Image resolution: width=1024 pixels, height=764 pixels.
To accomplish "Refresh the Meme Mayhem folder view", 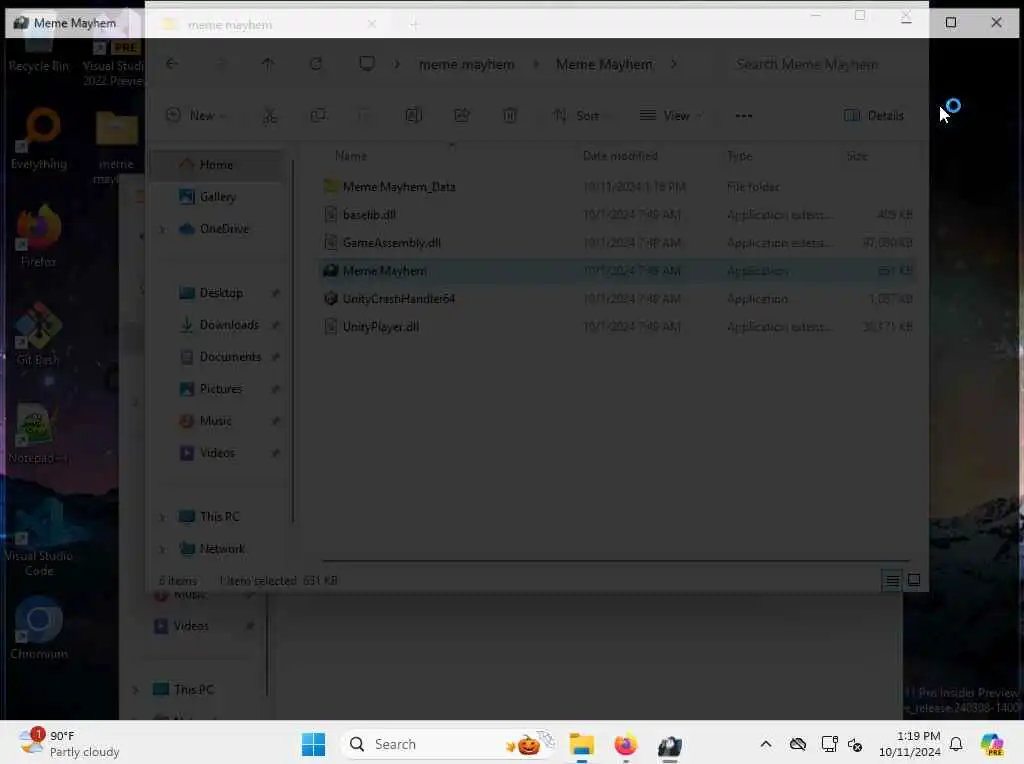I will click(316, 63).
